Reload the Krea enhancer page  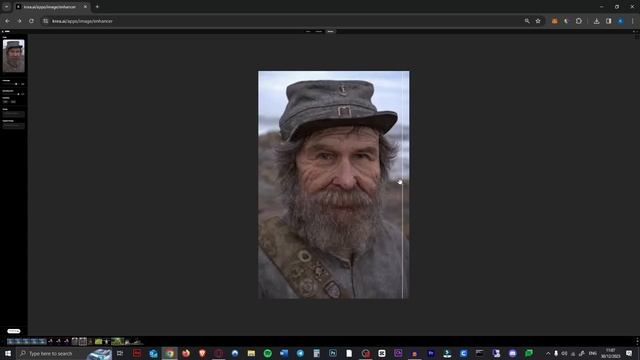click(31, 21)
